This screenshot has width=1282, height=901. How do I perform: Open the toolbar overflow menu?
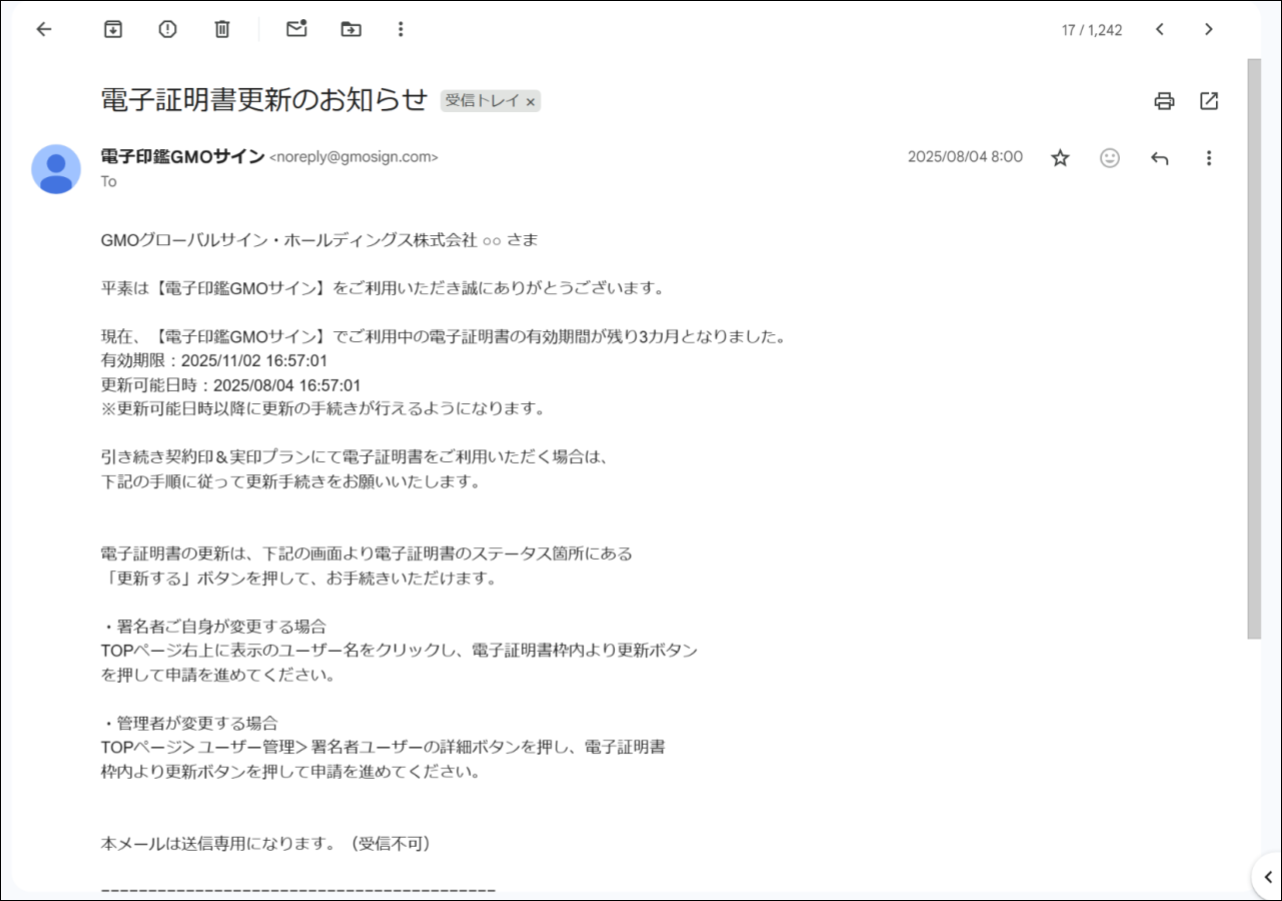pyautogui.click(x=400, y=29)
